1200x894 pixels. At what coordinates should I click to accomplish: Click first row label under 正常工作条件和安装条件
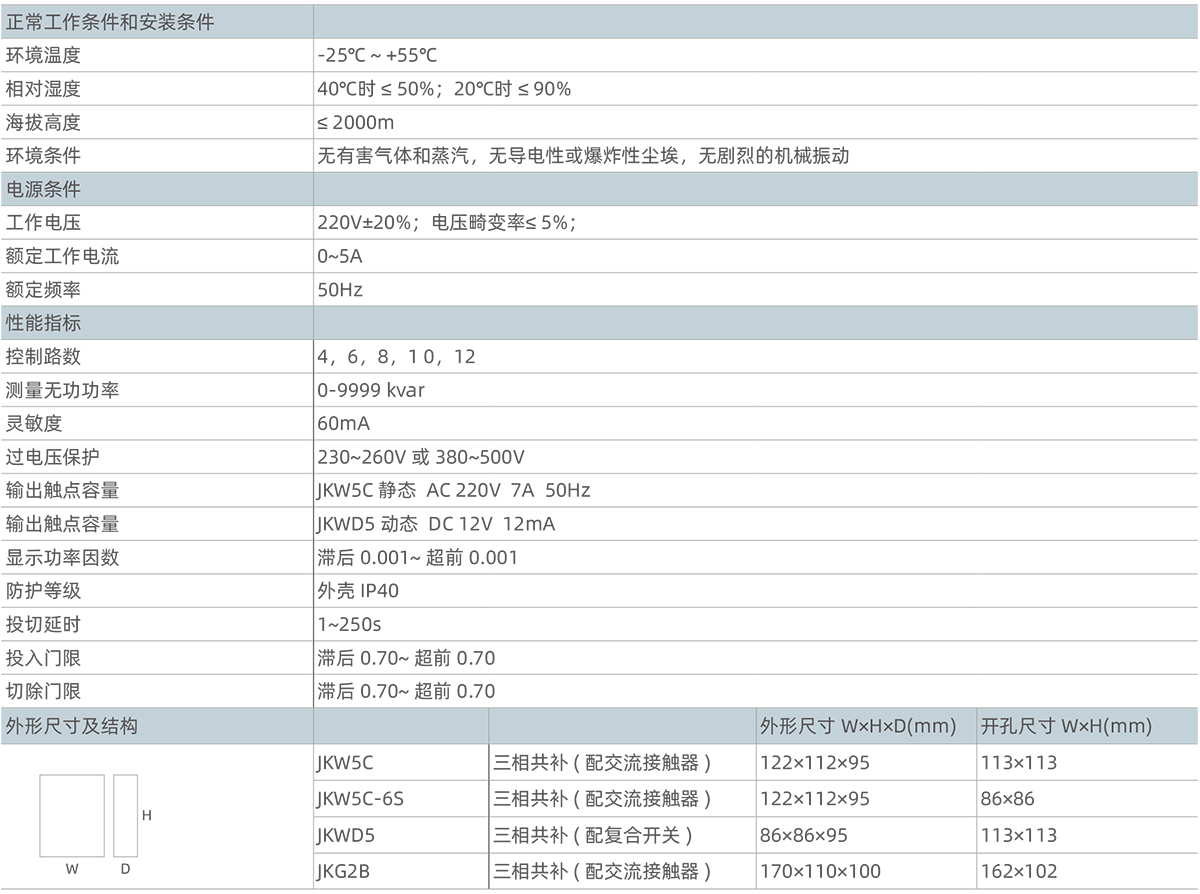[47, 55]
